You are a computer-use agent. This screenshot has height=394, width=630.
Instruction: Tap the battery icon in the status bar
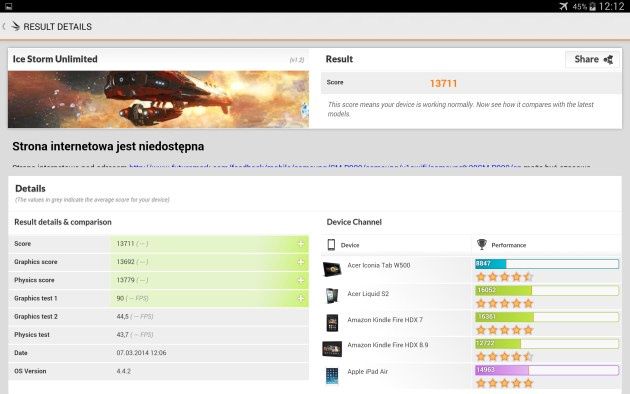(592, 6)
